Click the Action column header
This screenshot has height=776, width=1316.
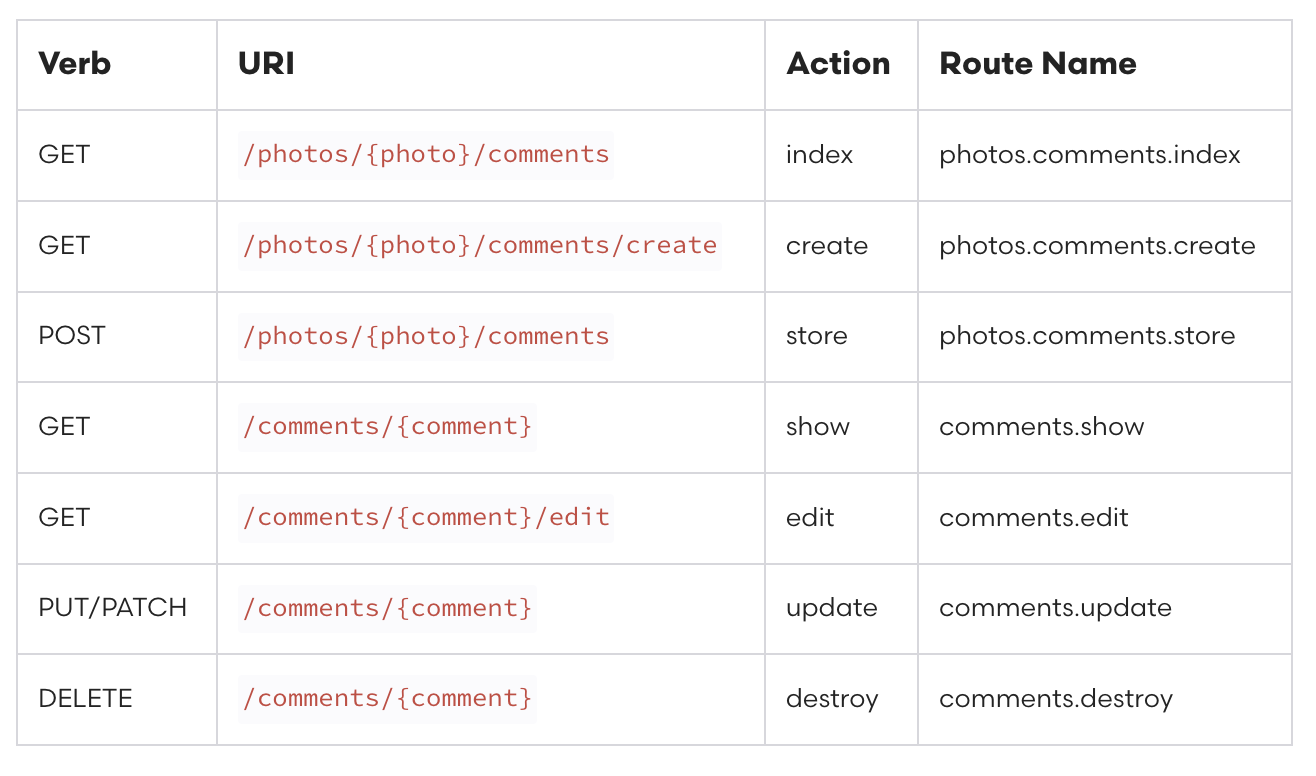point(838,63)
